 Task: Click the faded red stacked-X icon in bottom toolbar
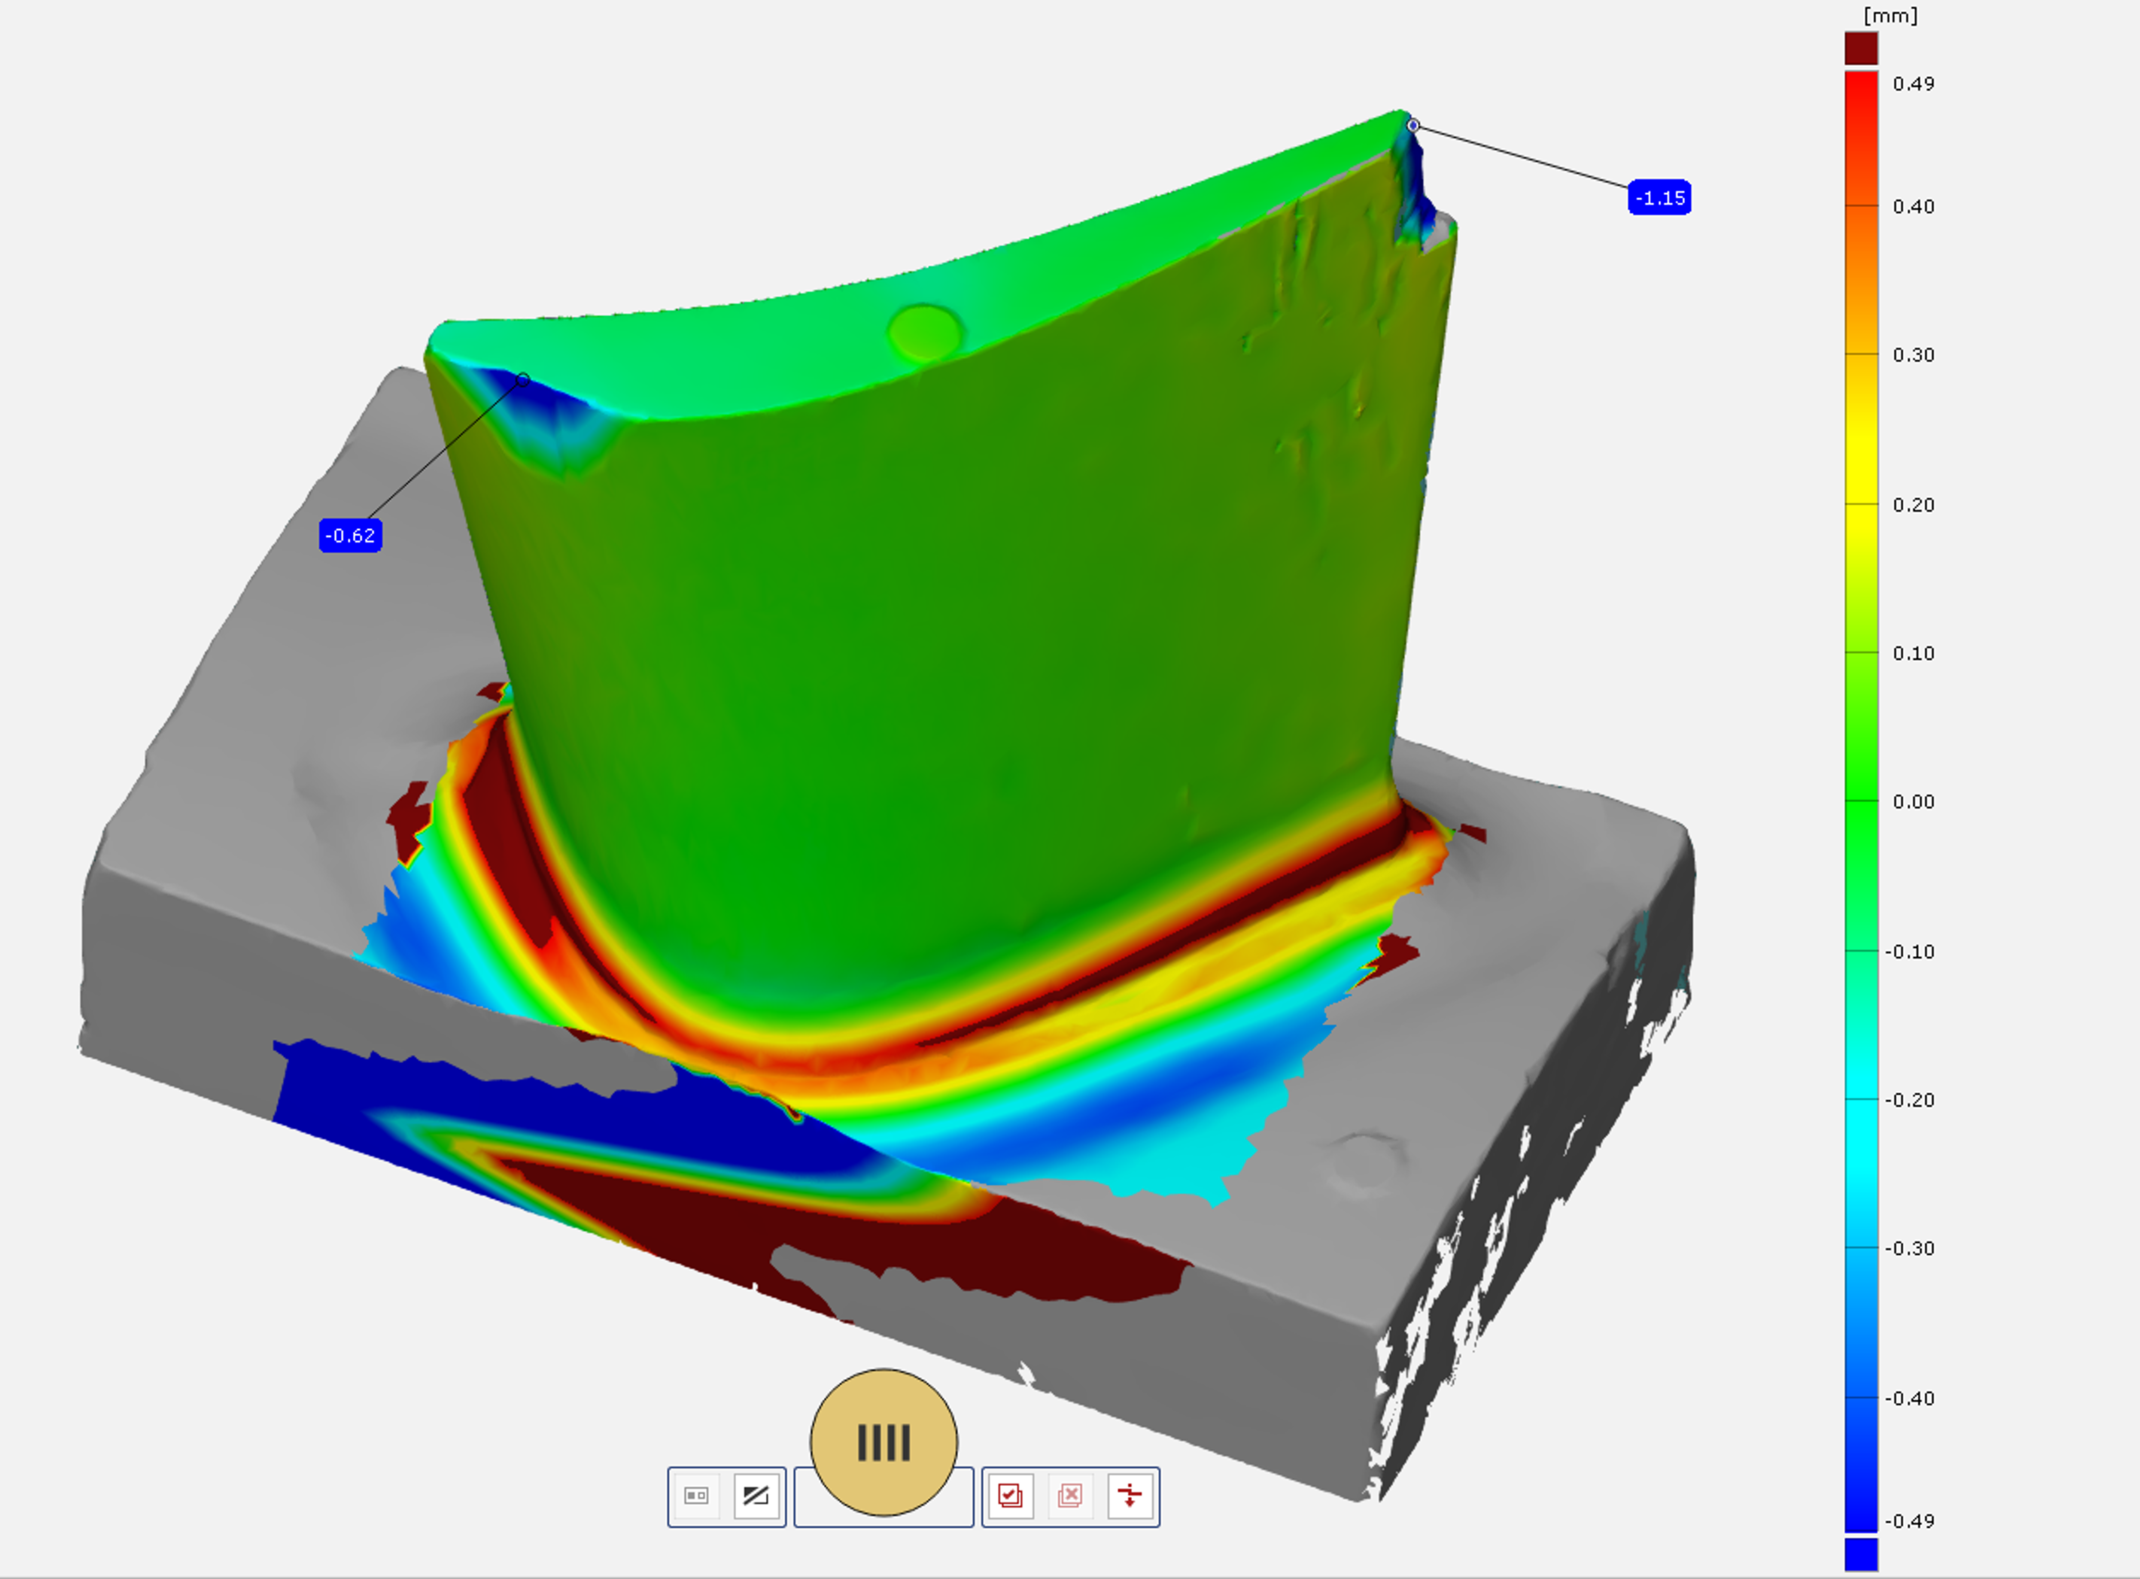1070,1496
